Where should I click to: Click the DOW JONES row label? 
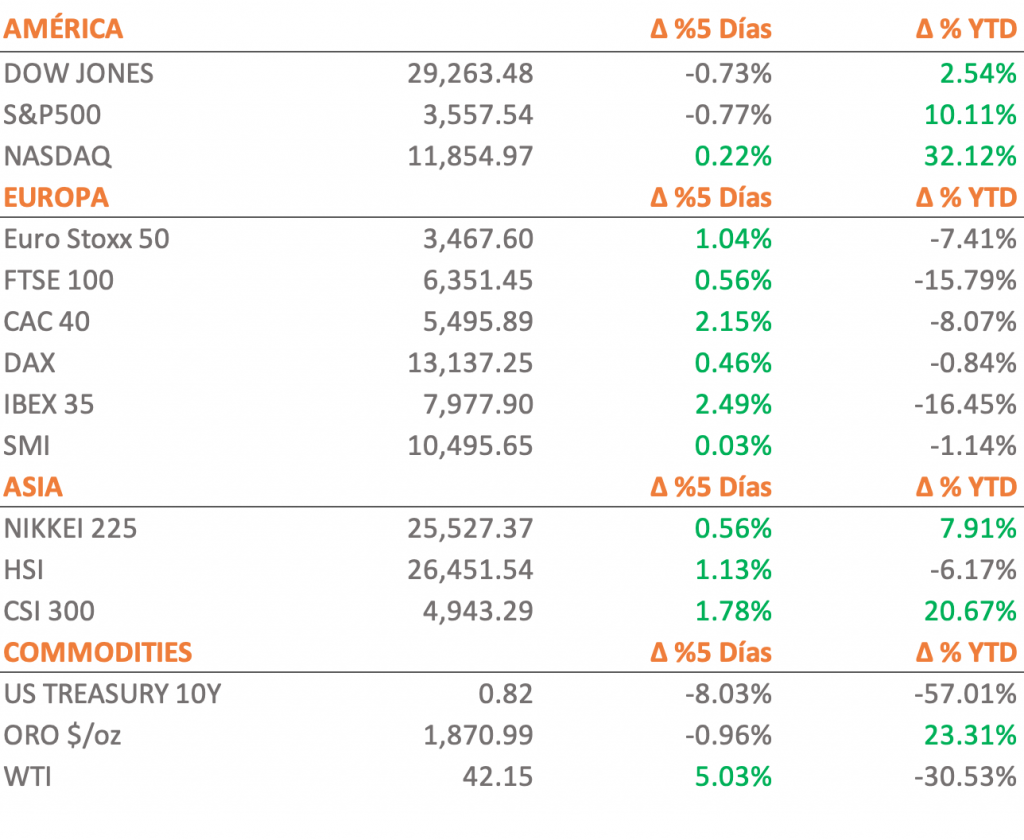click(x=79, y=73)
